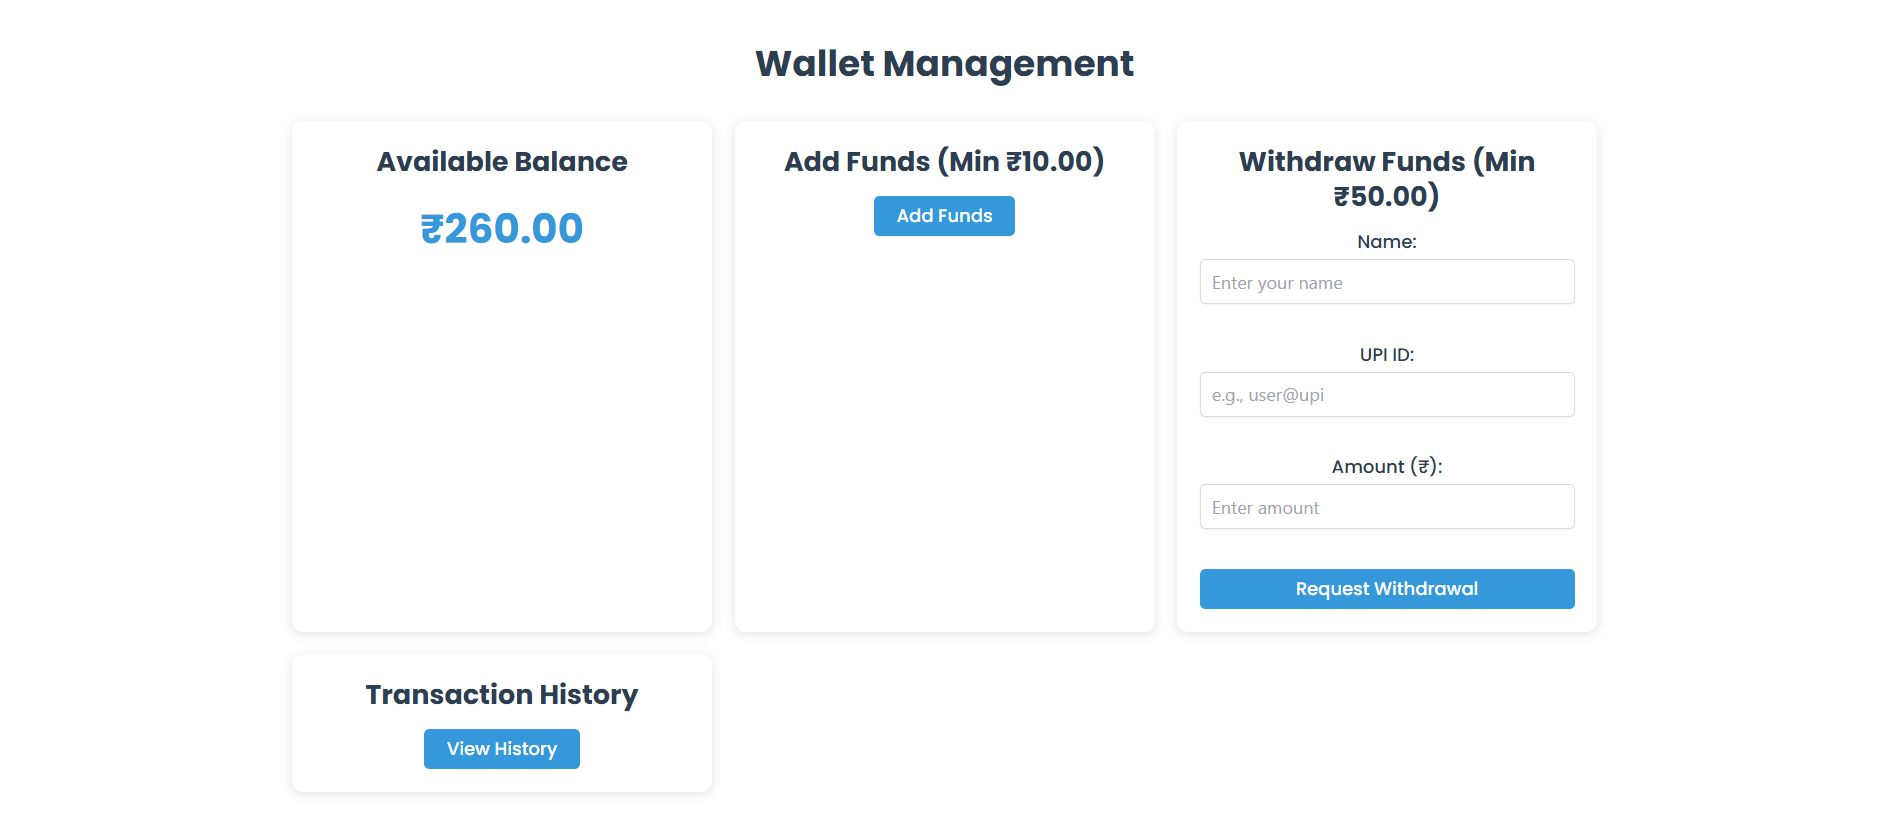Click the rupee symbol before 260.00

click(431, 229)
